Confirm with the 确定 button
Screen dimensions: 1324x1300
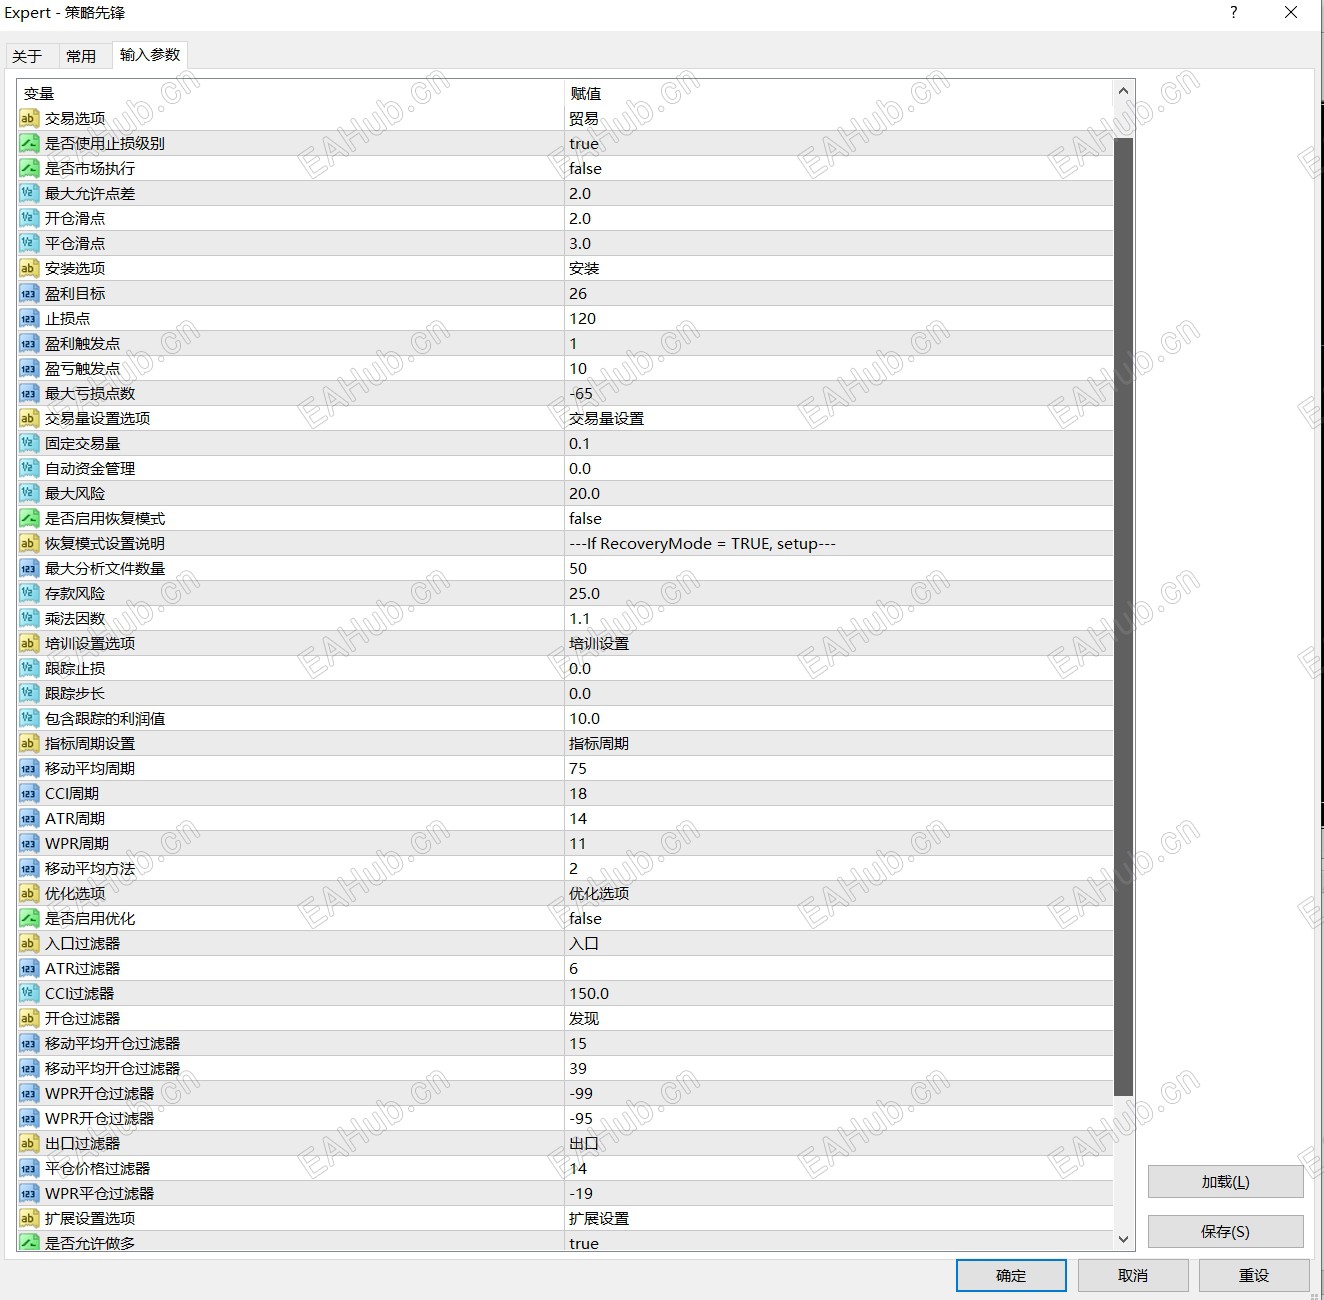pyautogui.click(x=1011, y=1275)
